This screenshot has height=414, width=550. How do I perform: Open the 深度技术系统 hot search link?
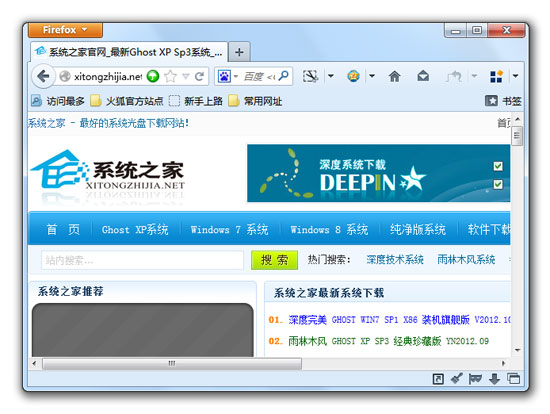click(x=395, y=260)
